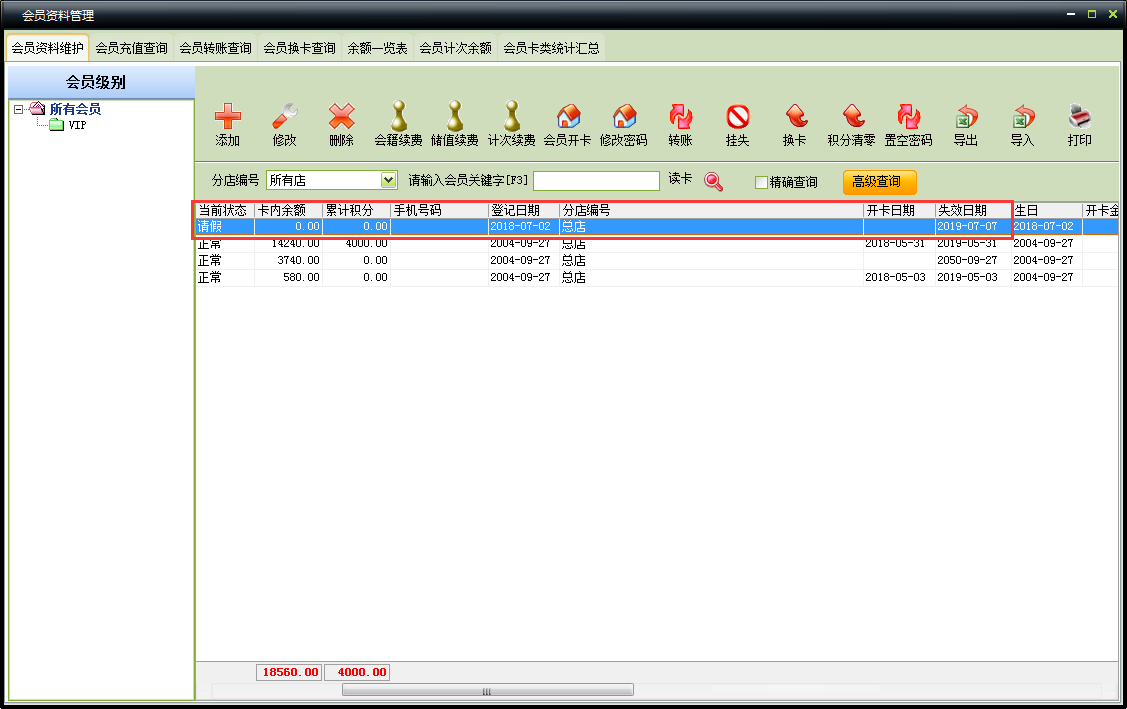Viewport: 1127px width, 709px height.
Task: Click the total balance 18560.00 field
Action: [289, 672]
